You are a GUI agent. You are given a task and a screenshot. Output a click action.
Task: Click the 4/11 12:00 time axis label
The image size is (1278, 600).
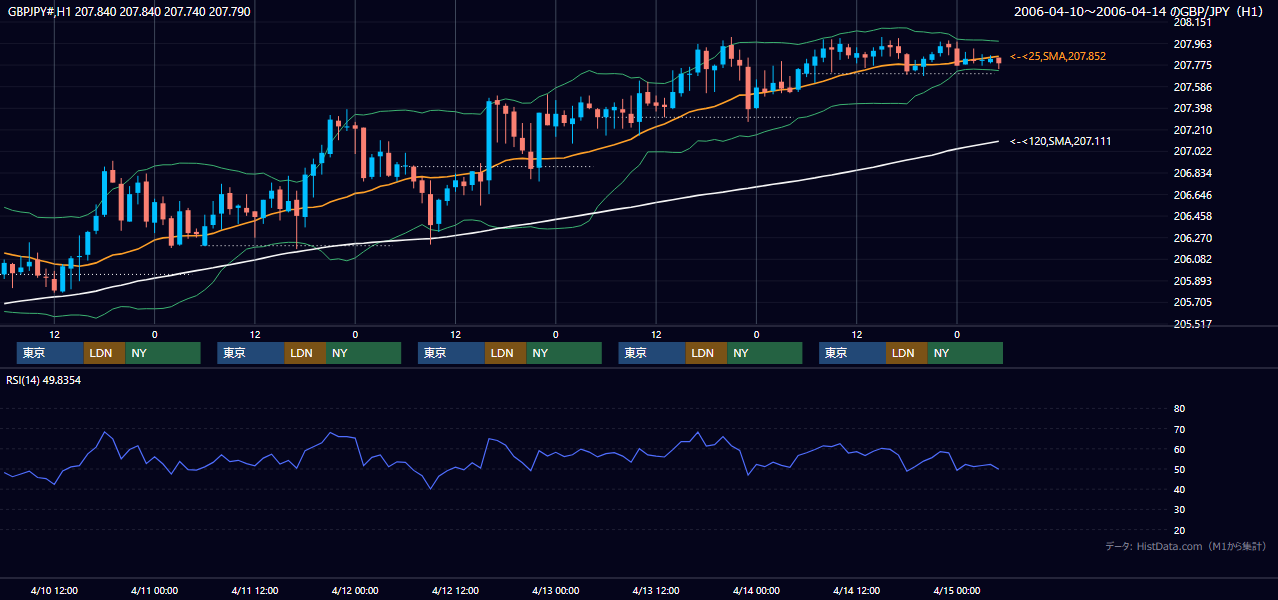[x=254, y=590]
